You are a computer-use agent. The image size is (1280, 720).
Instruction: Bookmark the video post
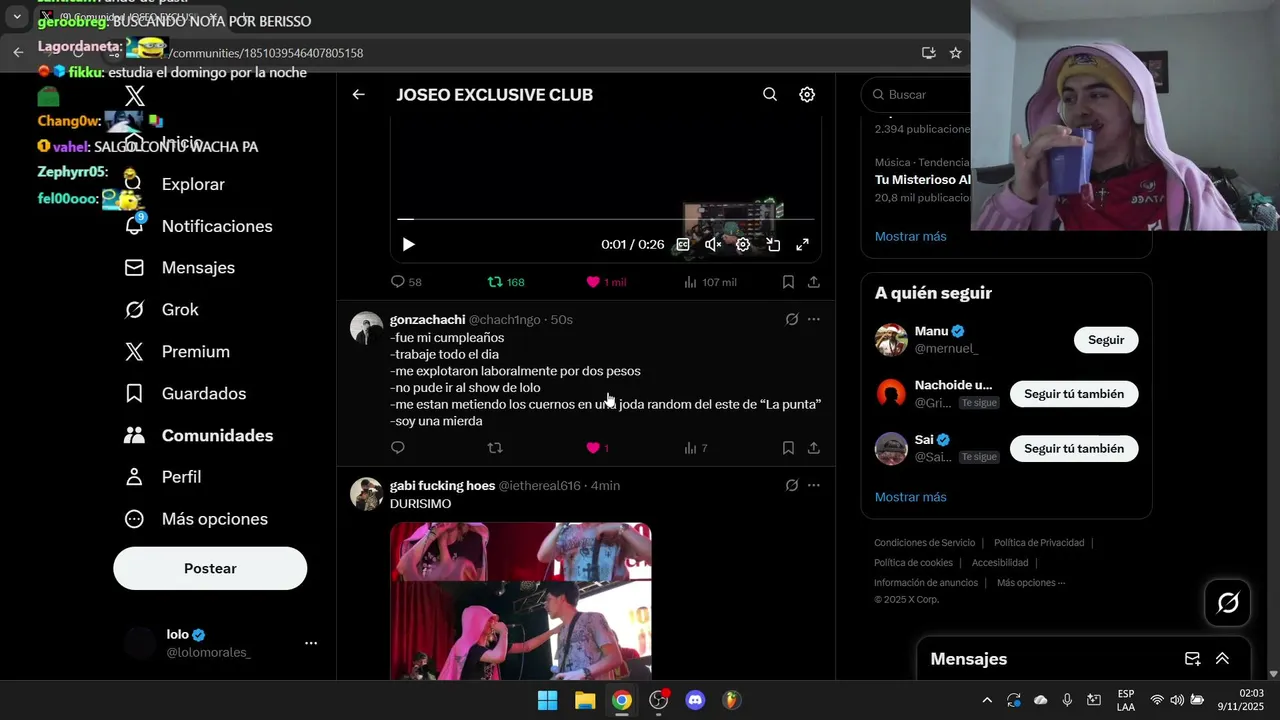pyautogui.click(x=788, y=282)
